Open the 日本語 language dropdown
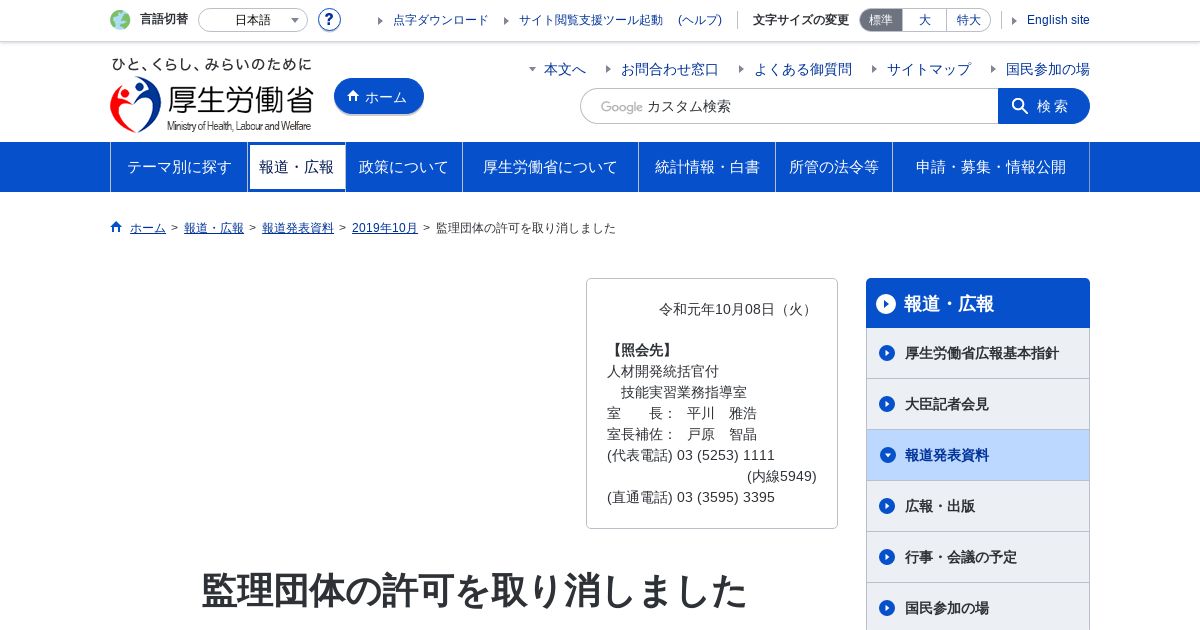Viewport: 1200px width, 630px height. click(253, 20)
